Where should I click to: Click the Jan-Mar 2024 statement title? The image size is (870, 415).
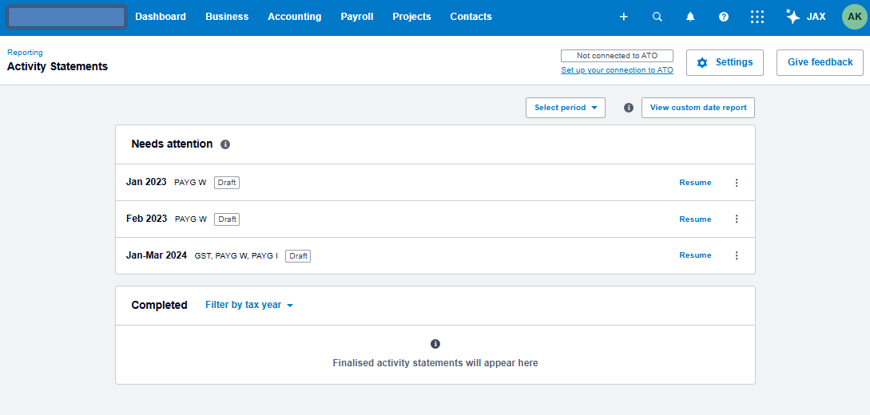(156, 255)
